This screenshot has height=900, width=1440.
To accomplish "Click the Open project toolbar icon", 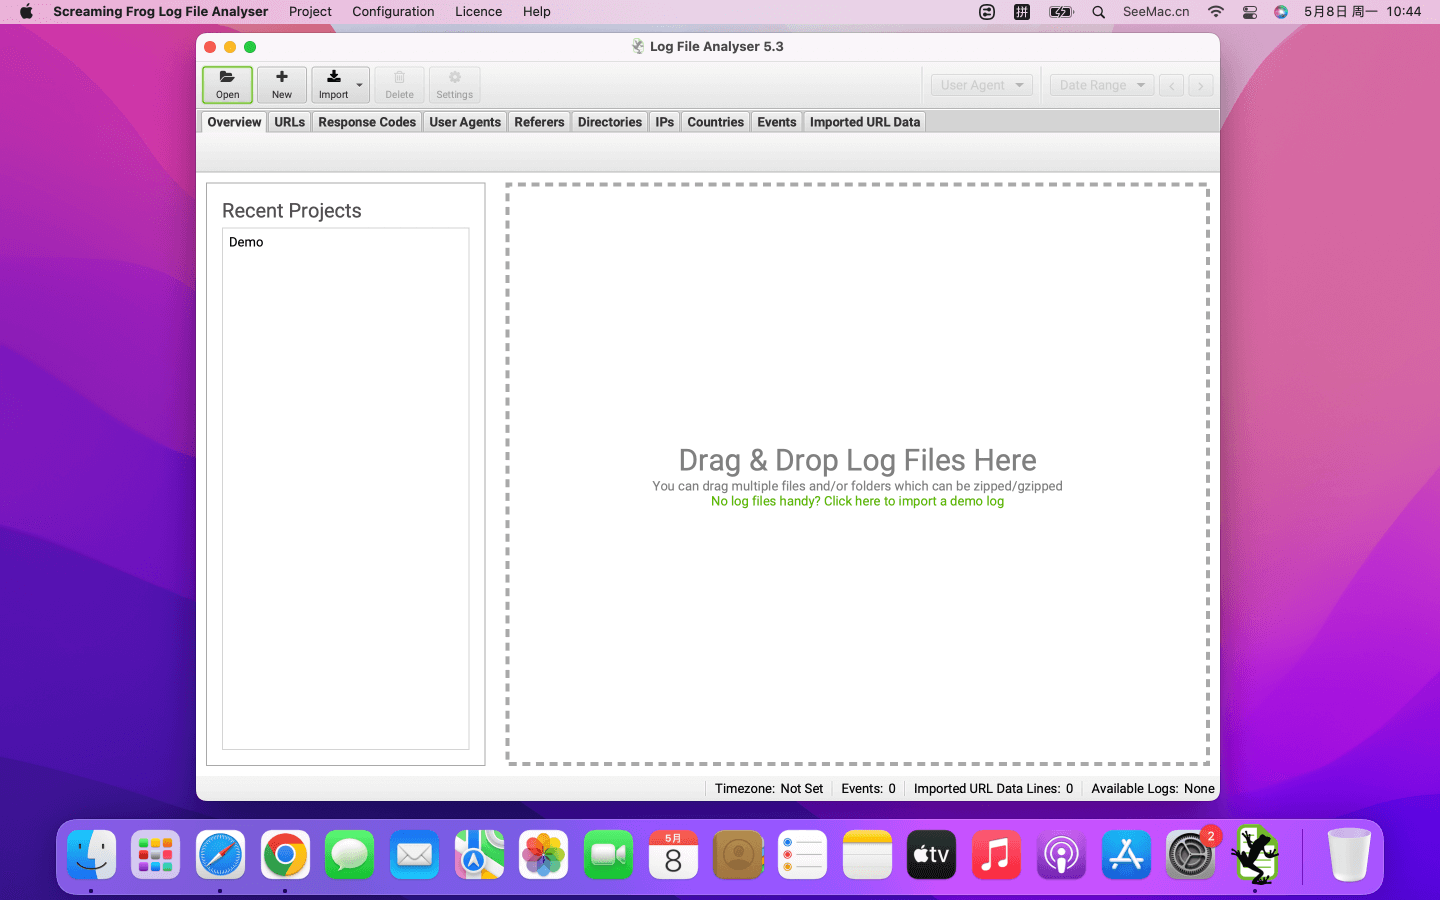I will tap(227, 84).
